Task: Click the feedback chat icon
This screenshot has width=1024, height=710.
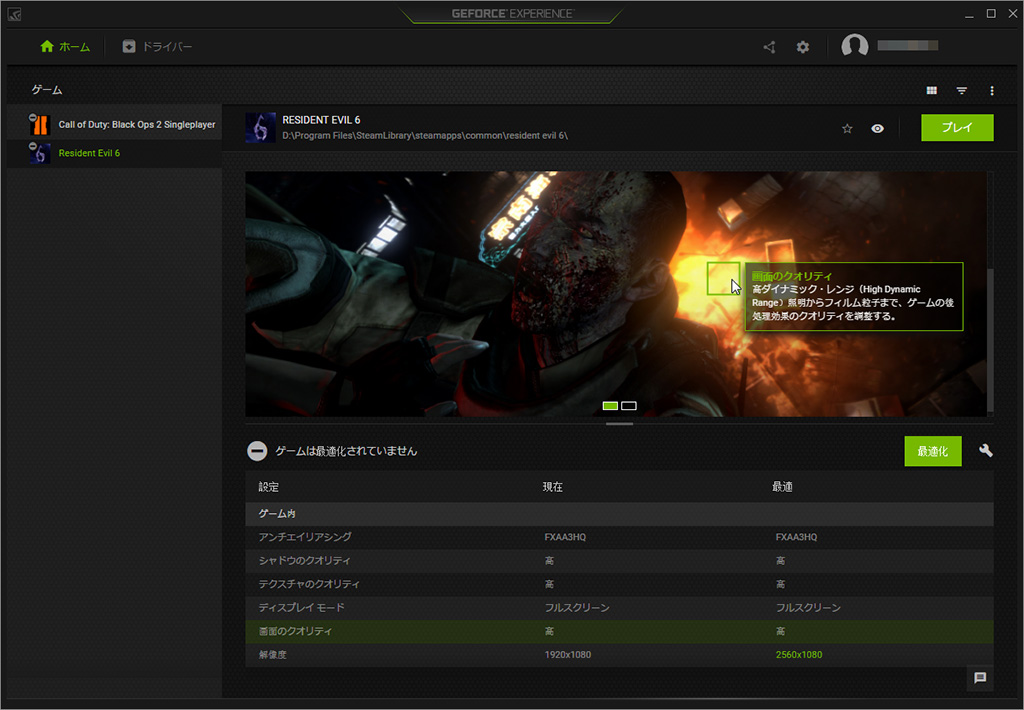Action: [980, 678]
